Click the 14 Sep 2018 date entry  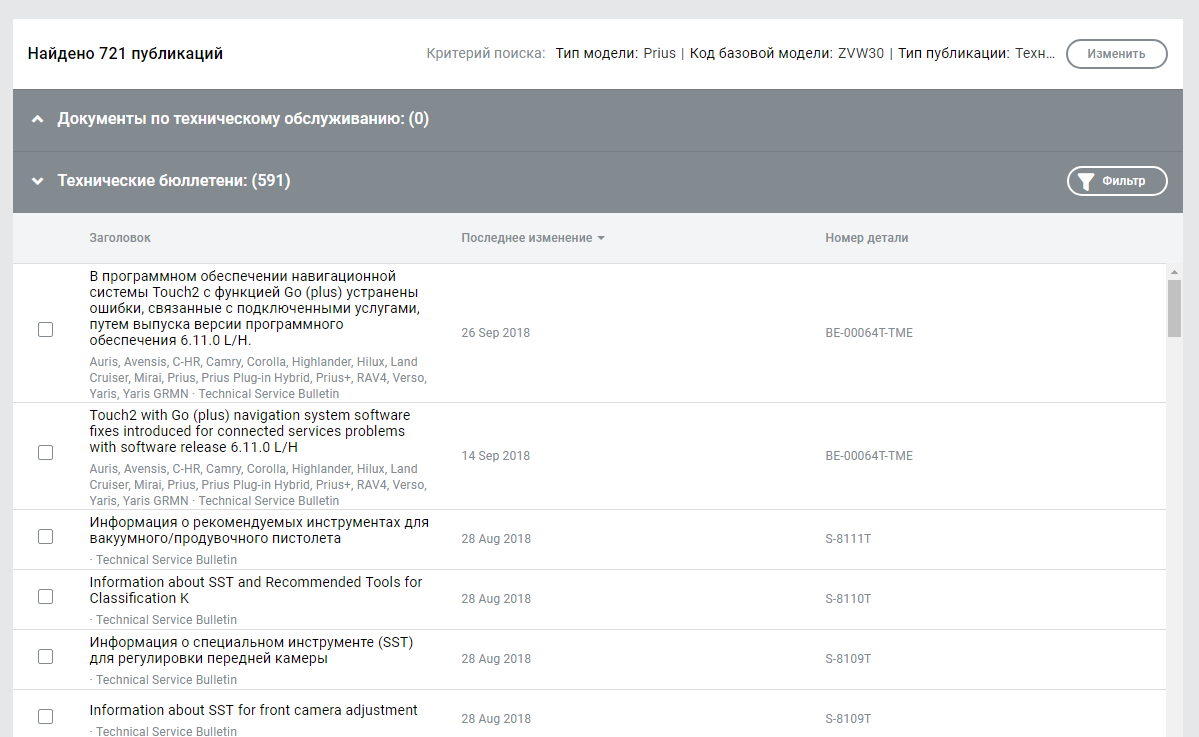pyautogui.click(x=495, y=456)
